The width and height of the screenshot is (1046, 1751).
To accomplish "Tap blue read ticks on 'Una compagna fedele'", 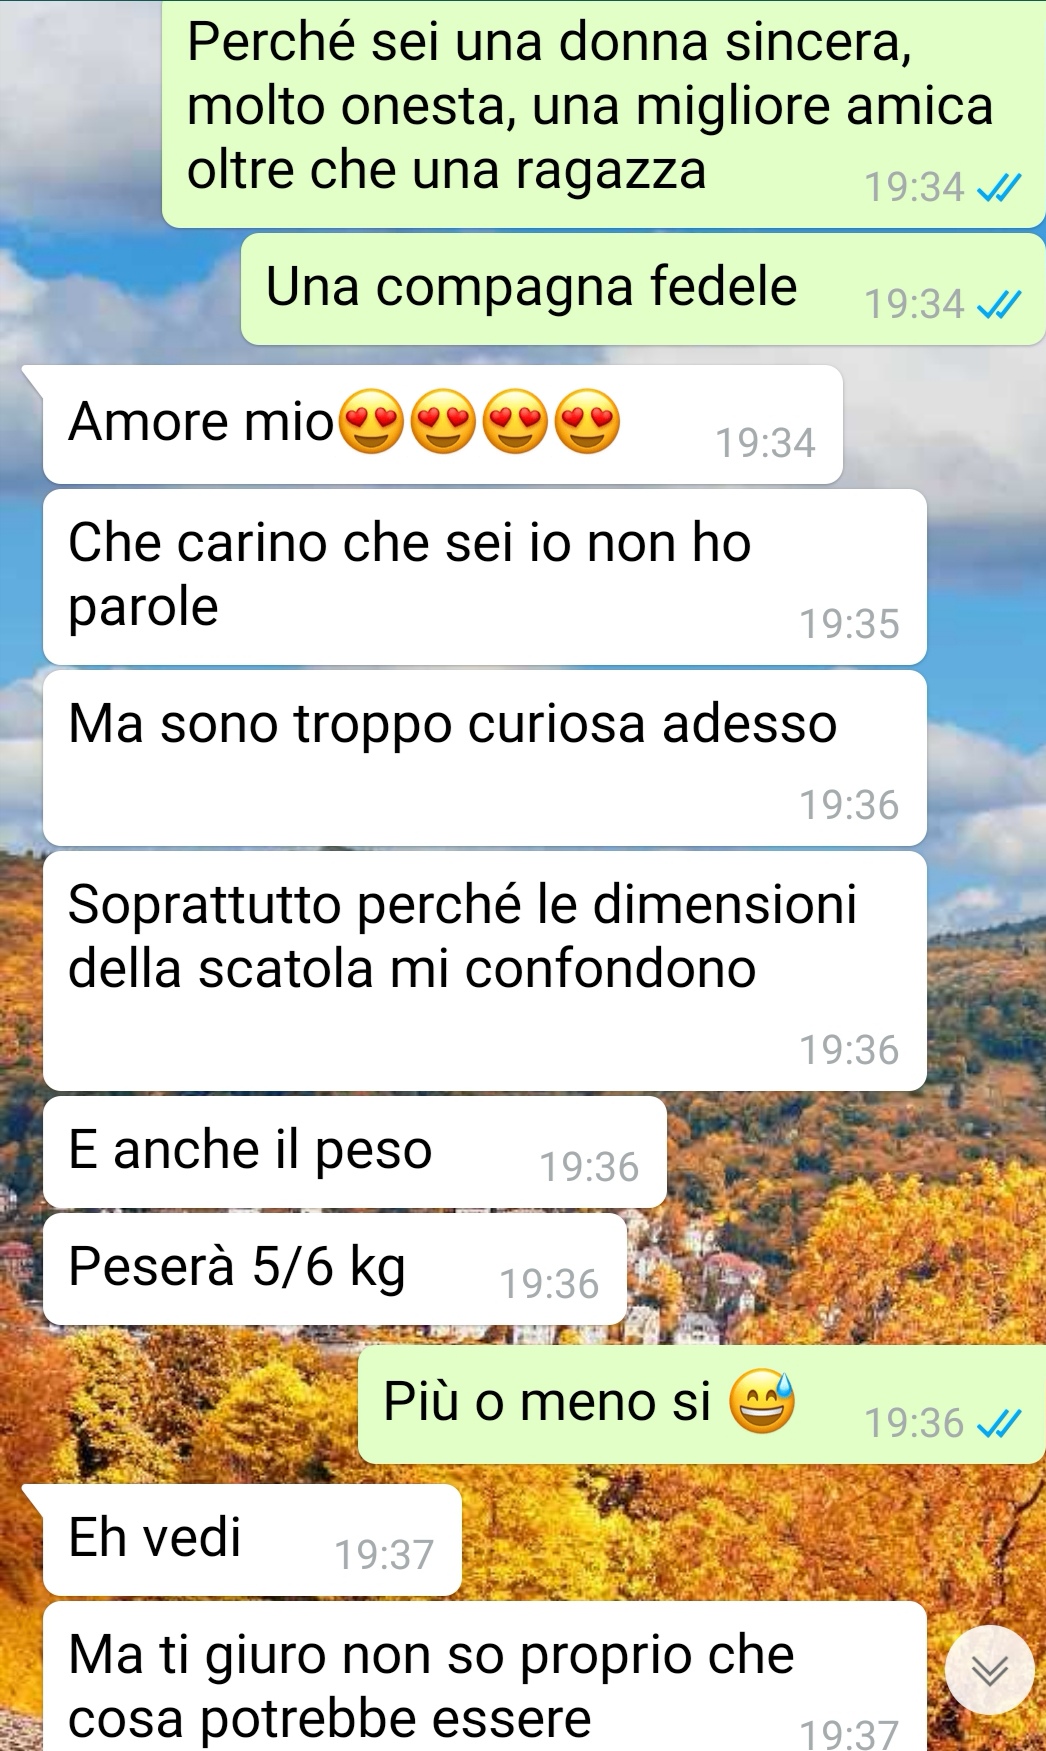I will tap(999, 304).
